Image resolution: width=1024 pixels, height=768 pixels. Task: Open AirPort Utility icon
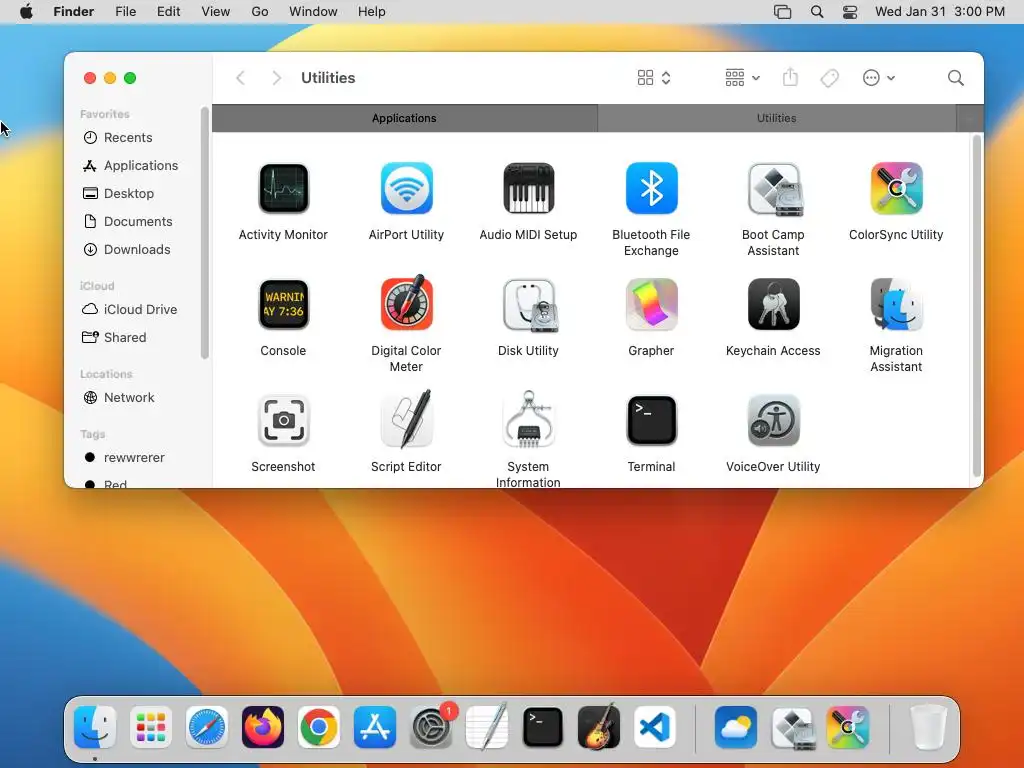[406, 189]
